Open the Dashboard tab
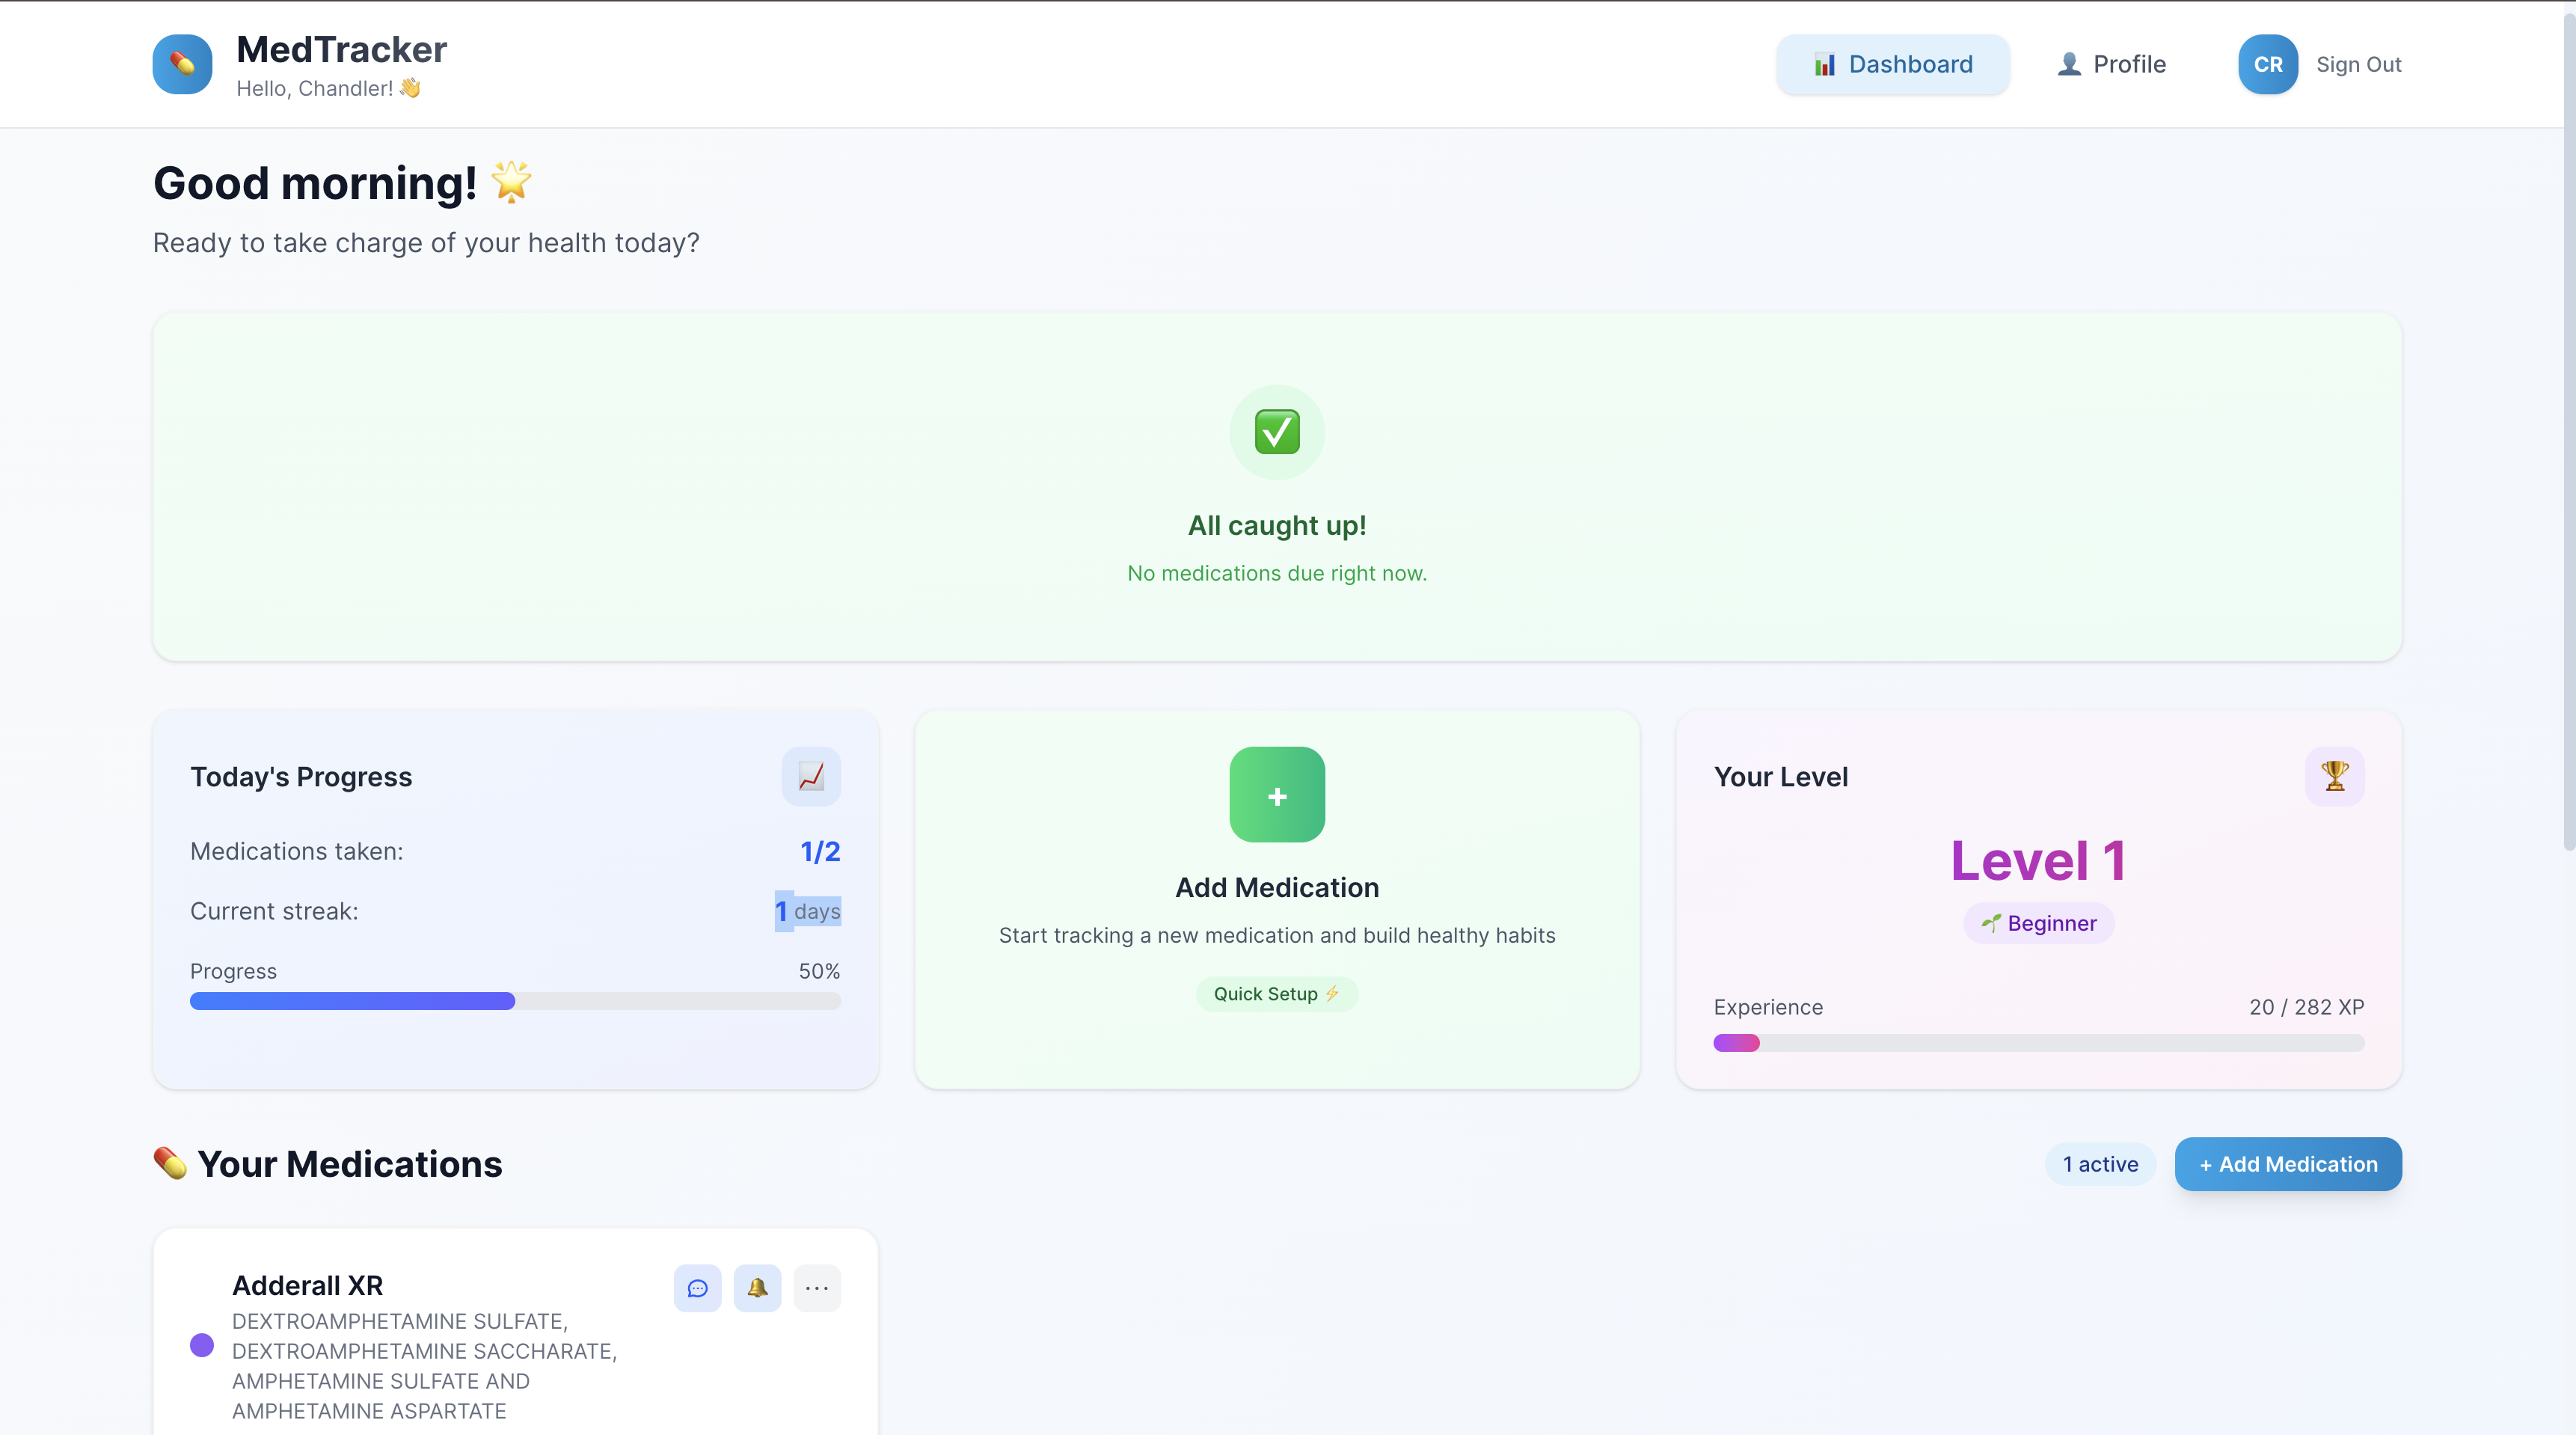The width and height of the screenshot is (2576, 1435). [x=1892, y=64]
